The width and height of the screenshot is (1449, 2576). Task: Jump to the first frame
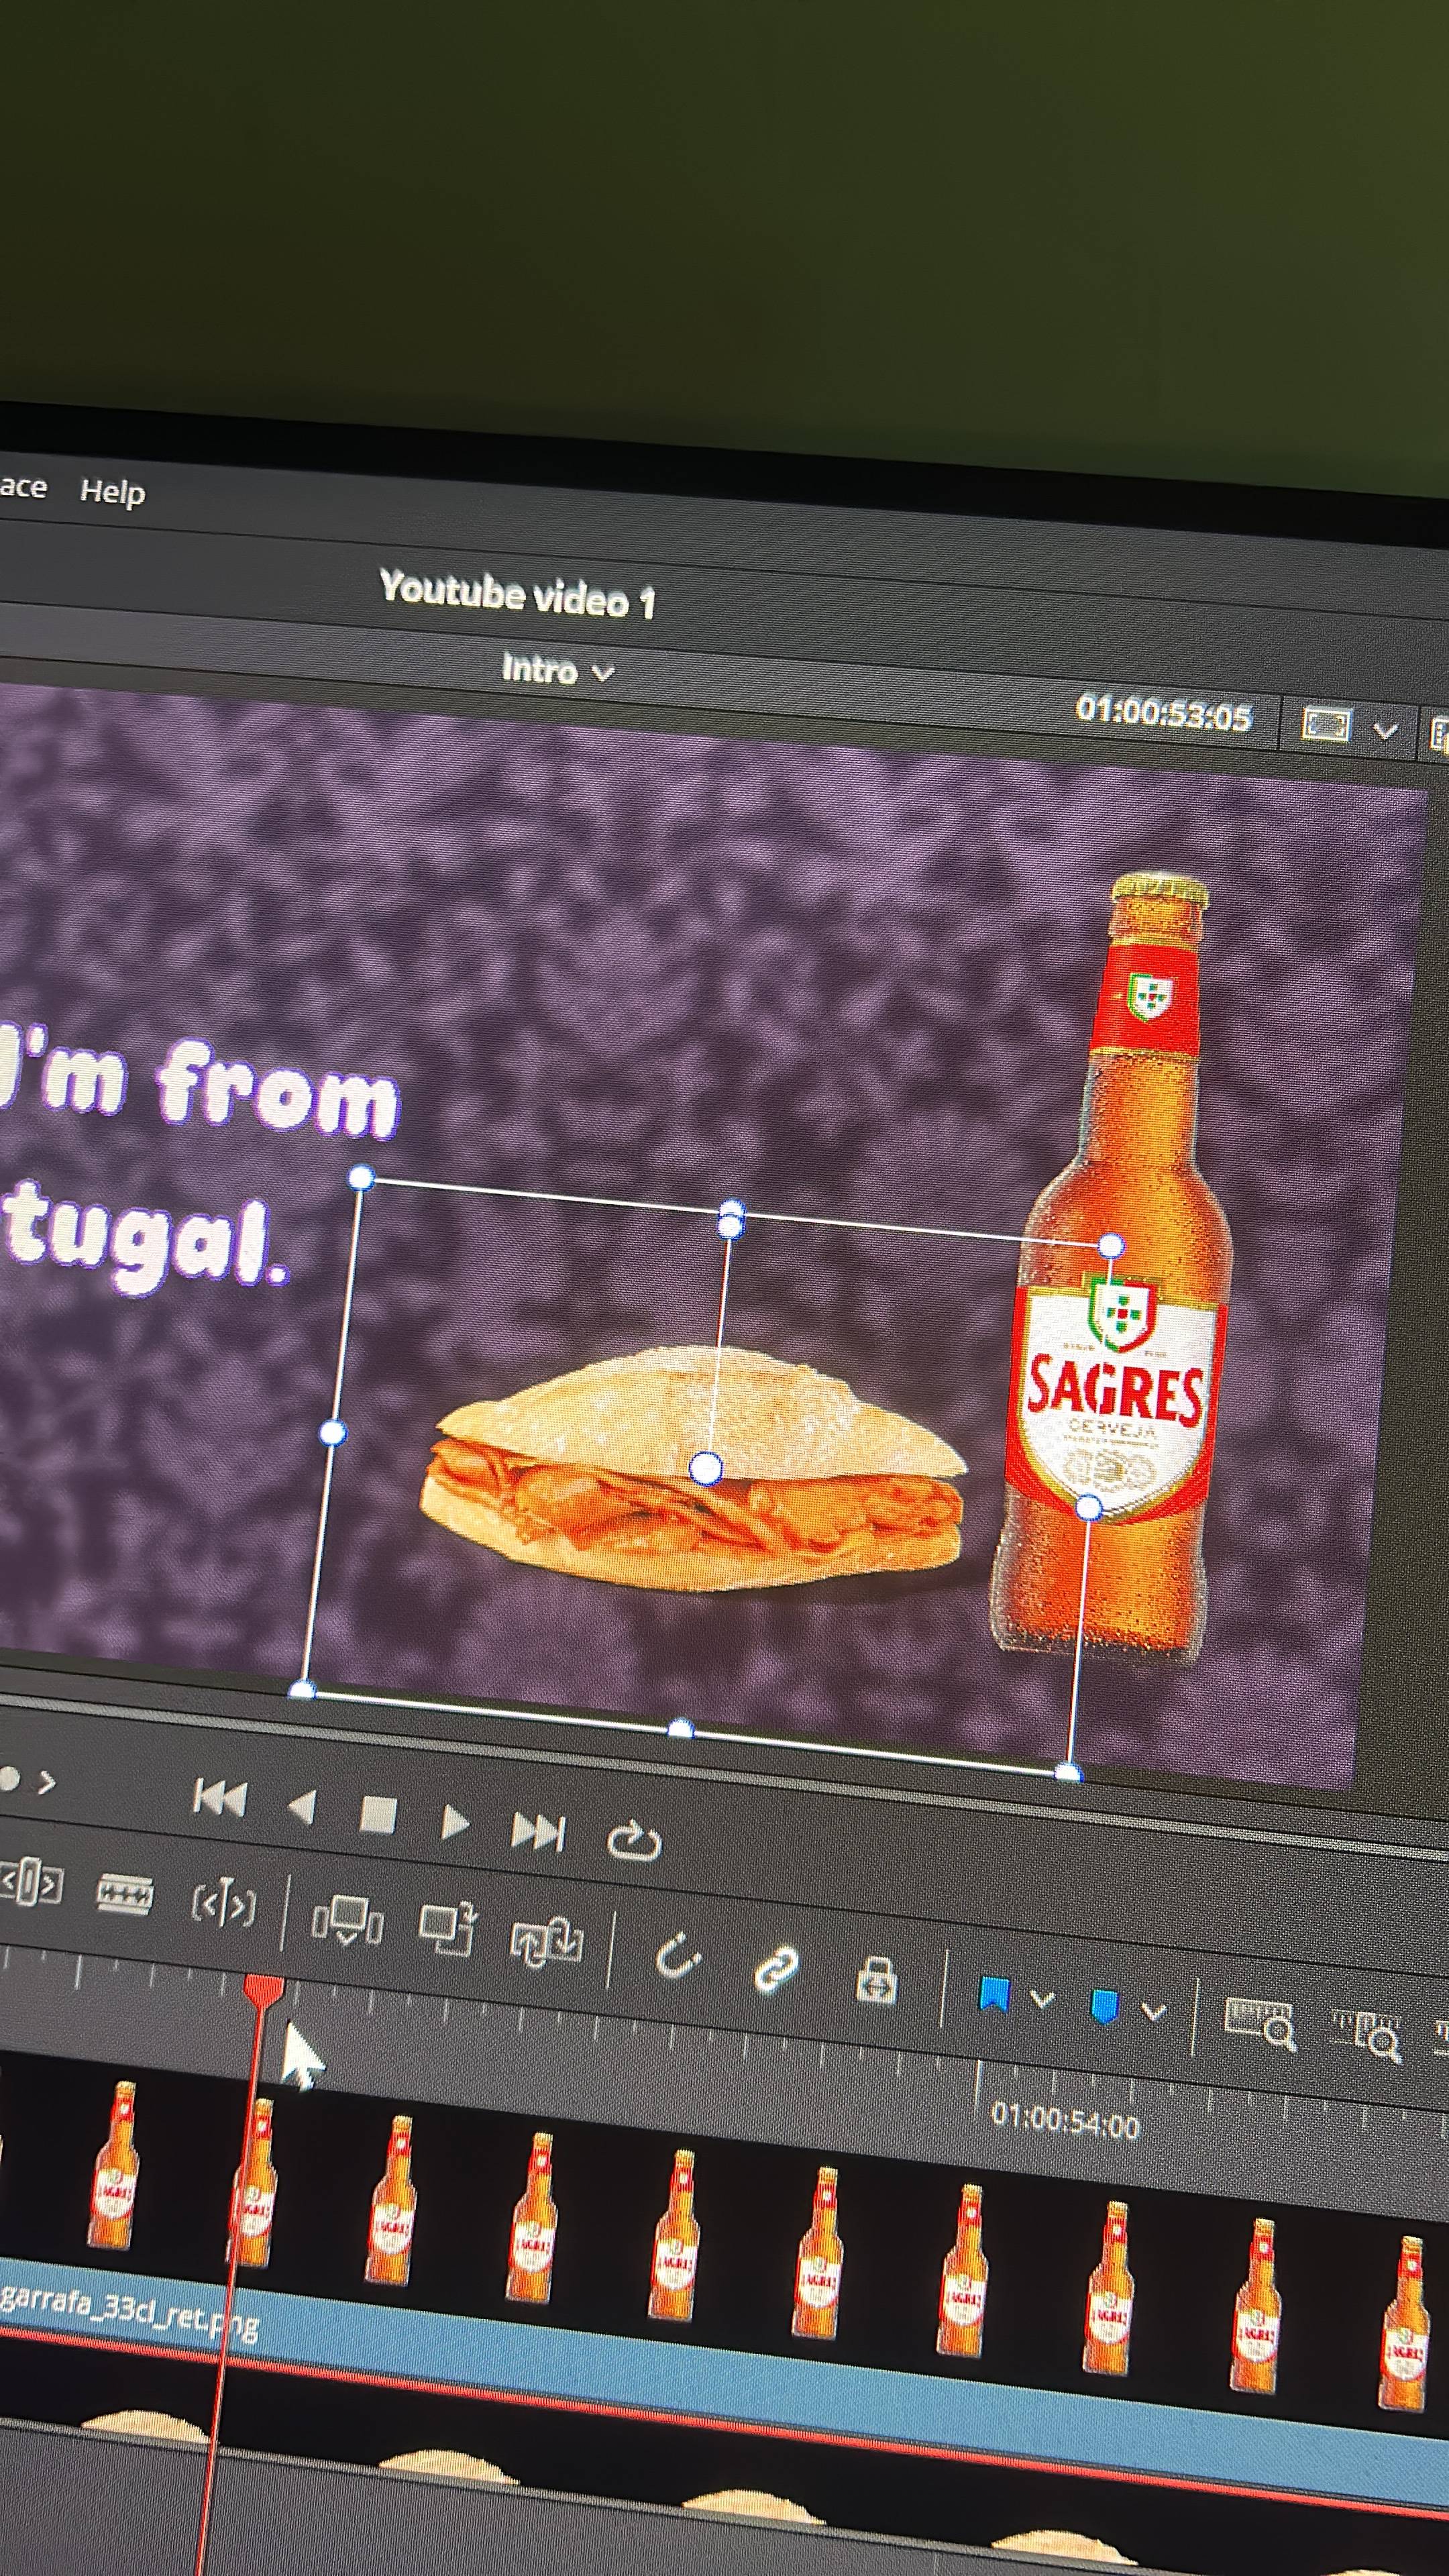click(220, 1798)
